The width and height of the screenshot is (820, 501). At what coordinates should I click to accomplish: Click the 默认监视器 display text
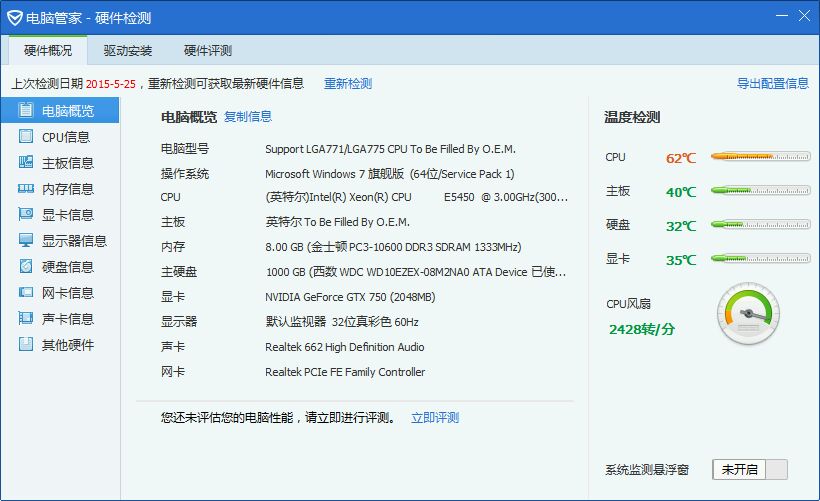pyautogui.click(x=342, y=322)
